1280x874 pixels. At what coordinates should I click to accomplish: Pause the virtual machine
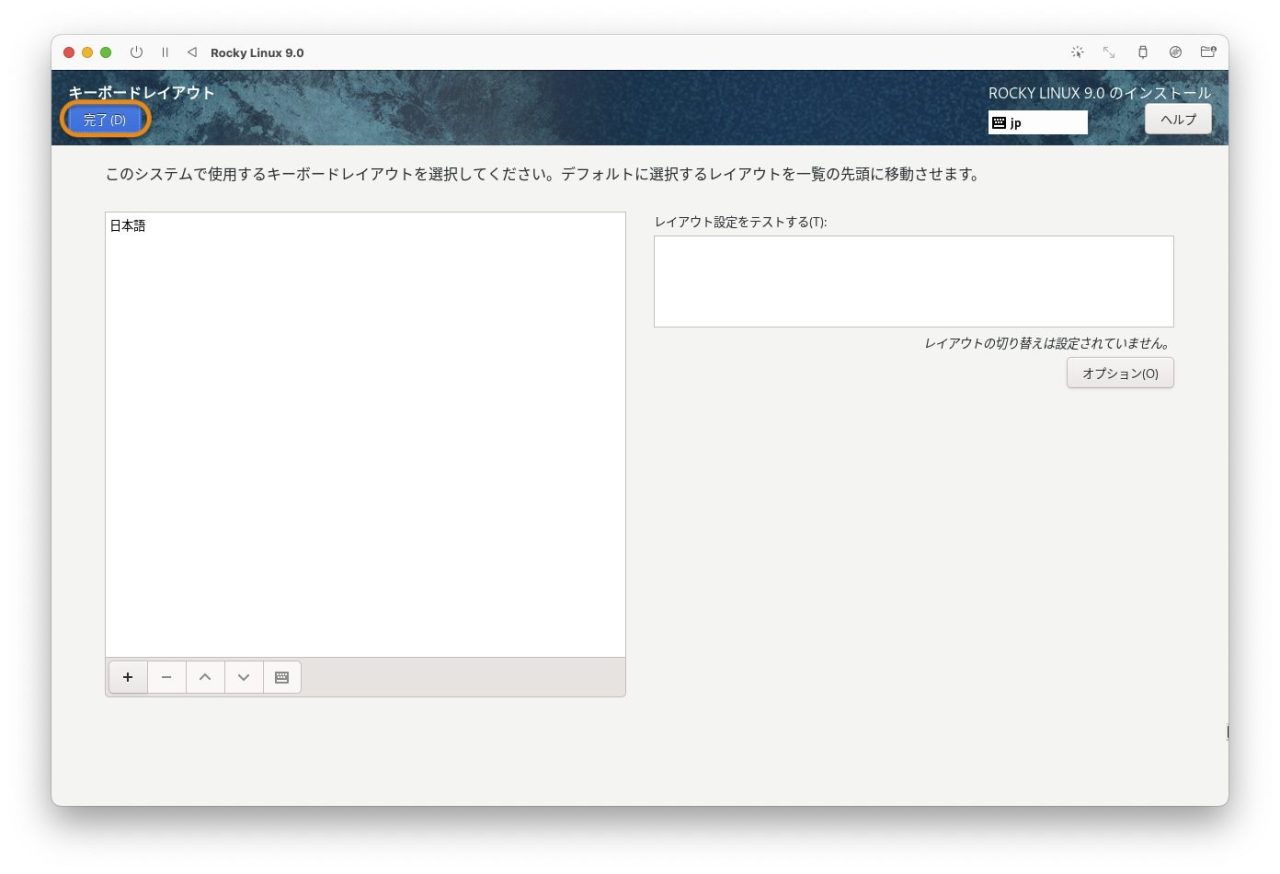pos(165,52)
